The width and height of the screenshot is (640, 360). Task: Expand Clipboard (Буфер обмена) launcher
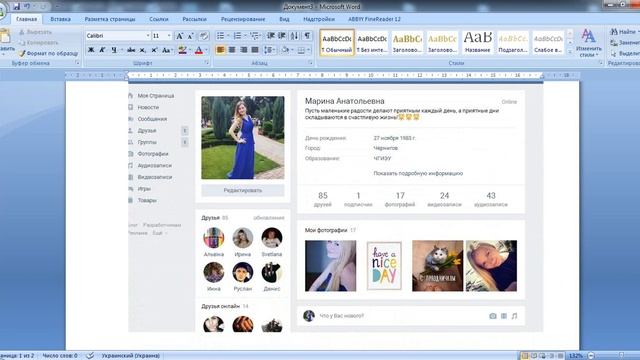click(77, 63)
